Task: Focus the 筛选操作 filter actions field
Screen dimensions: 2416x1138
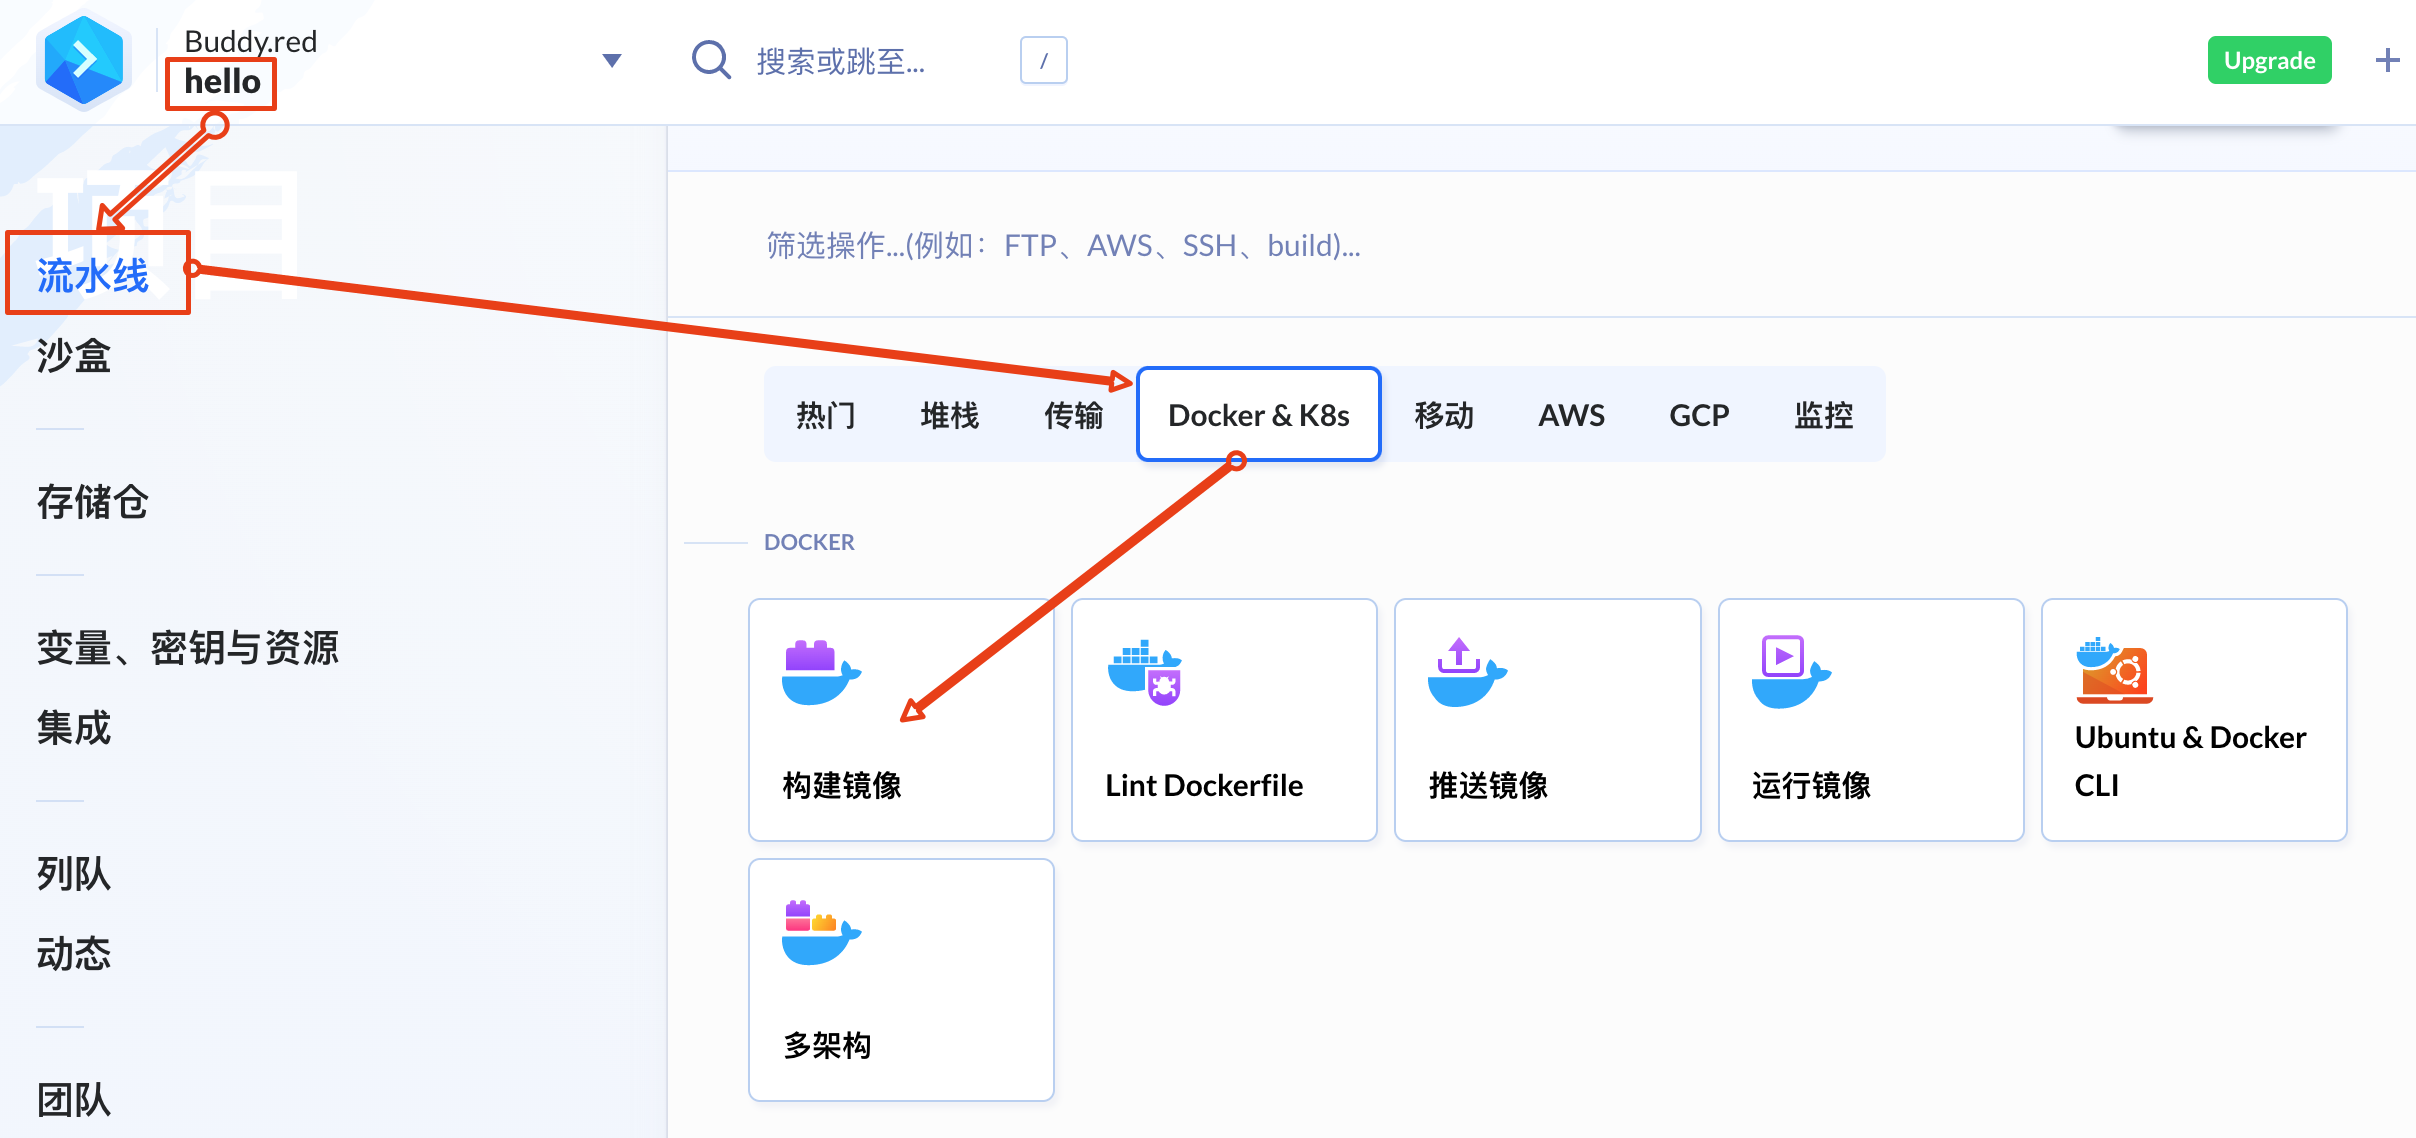Action: click(x=1063, y=245)
